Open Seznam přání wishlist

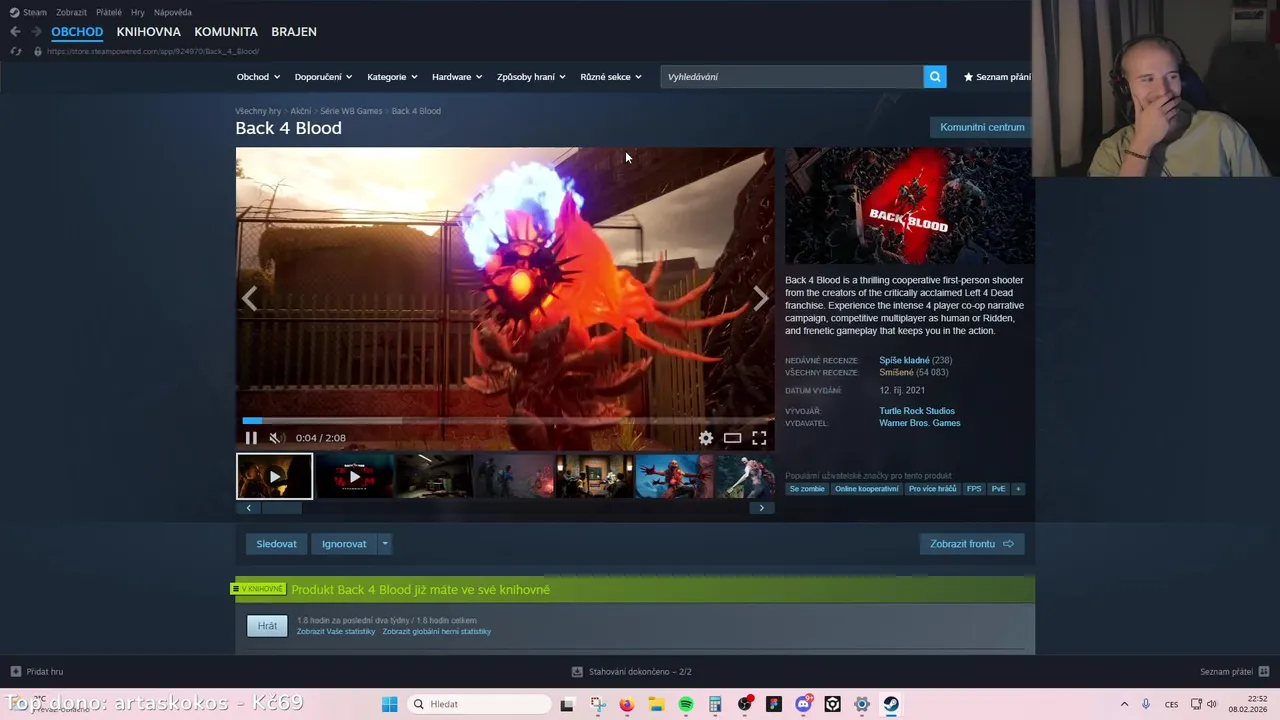point(997,77)
